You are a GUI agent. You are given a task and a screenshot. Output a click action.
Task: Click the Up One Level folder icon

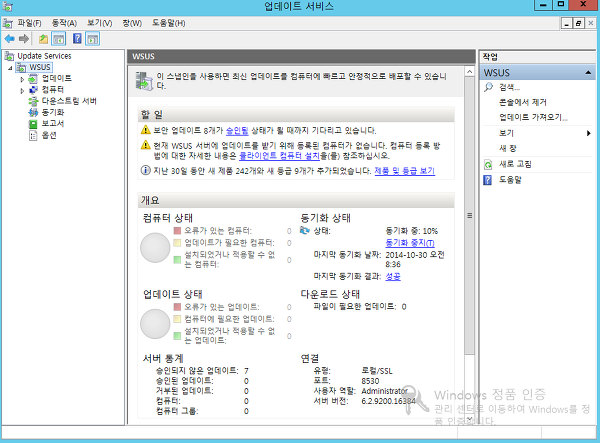[43, 39]
